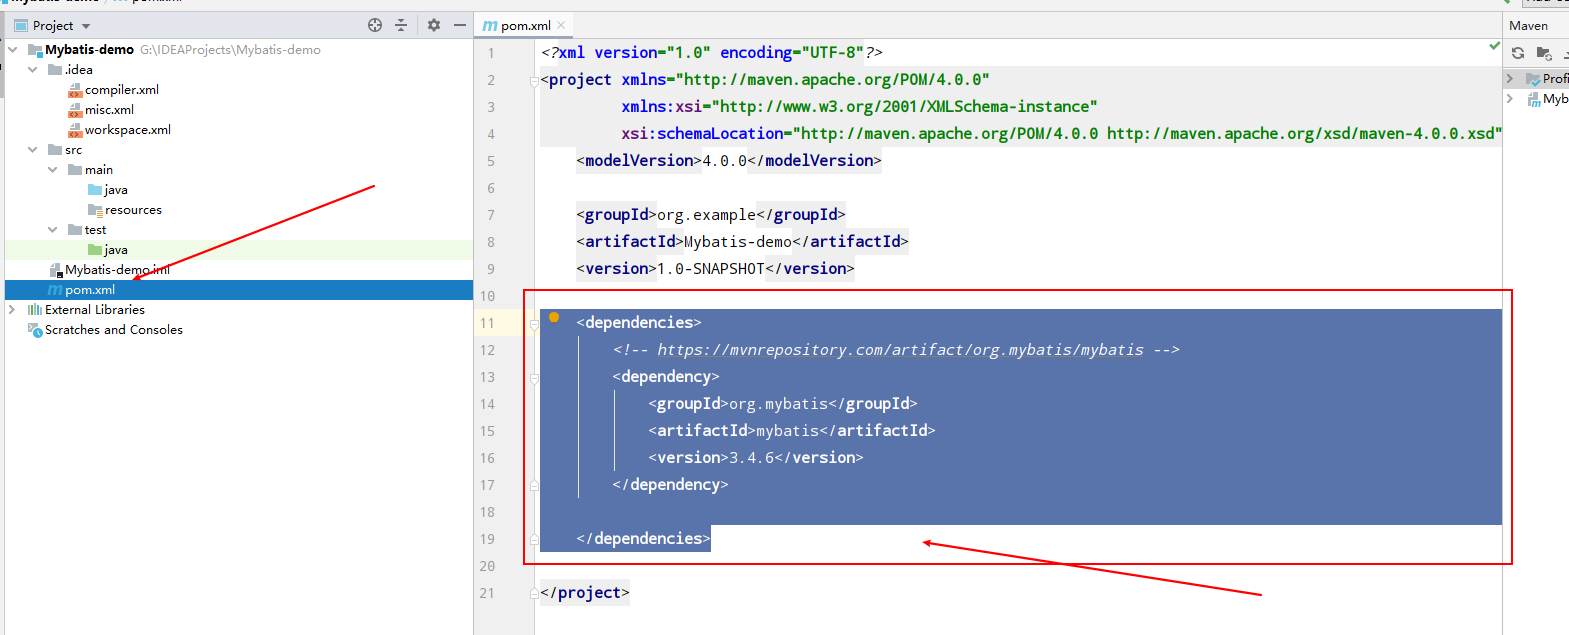
Task: Select the java folder under main
Action: 116,190
